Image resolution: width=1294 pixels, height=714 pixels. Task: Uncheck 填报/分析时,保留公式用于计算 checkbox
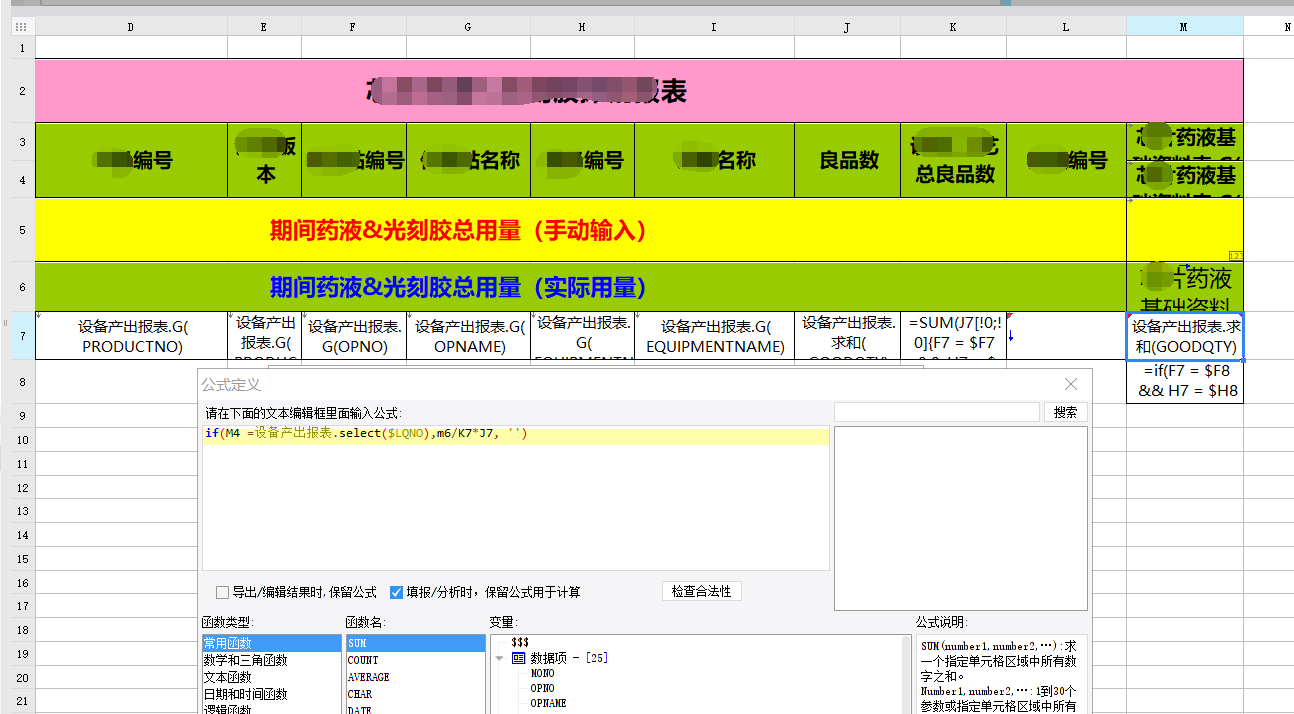[x=396, y=592]
